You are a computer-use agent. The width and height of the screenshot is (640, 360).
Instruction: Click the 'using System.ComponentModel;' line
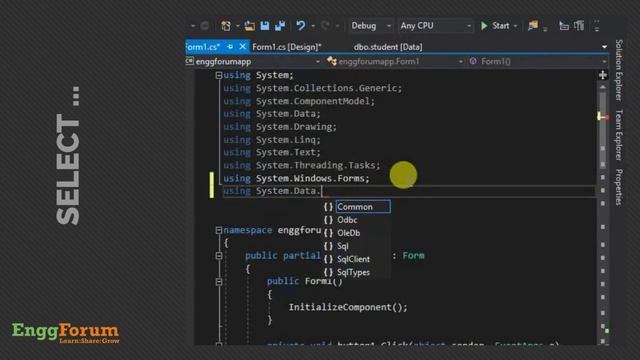point(299,101)
